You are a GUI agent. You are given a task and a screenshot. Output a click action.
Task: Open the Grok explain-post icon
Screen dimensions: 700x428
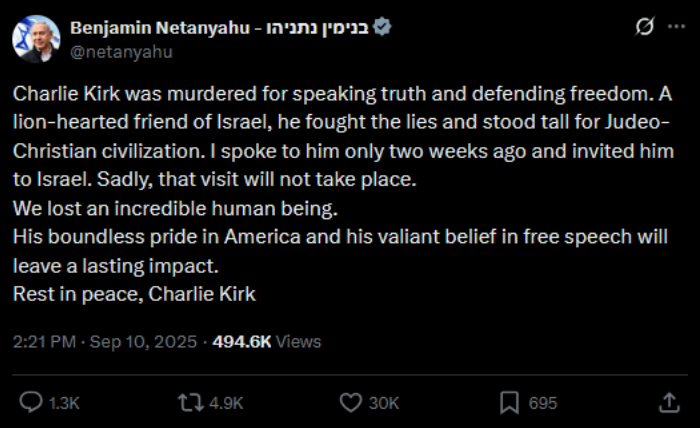[x=645, y=26]
